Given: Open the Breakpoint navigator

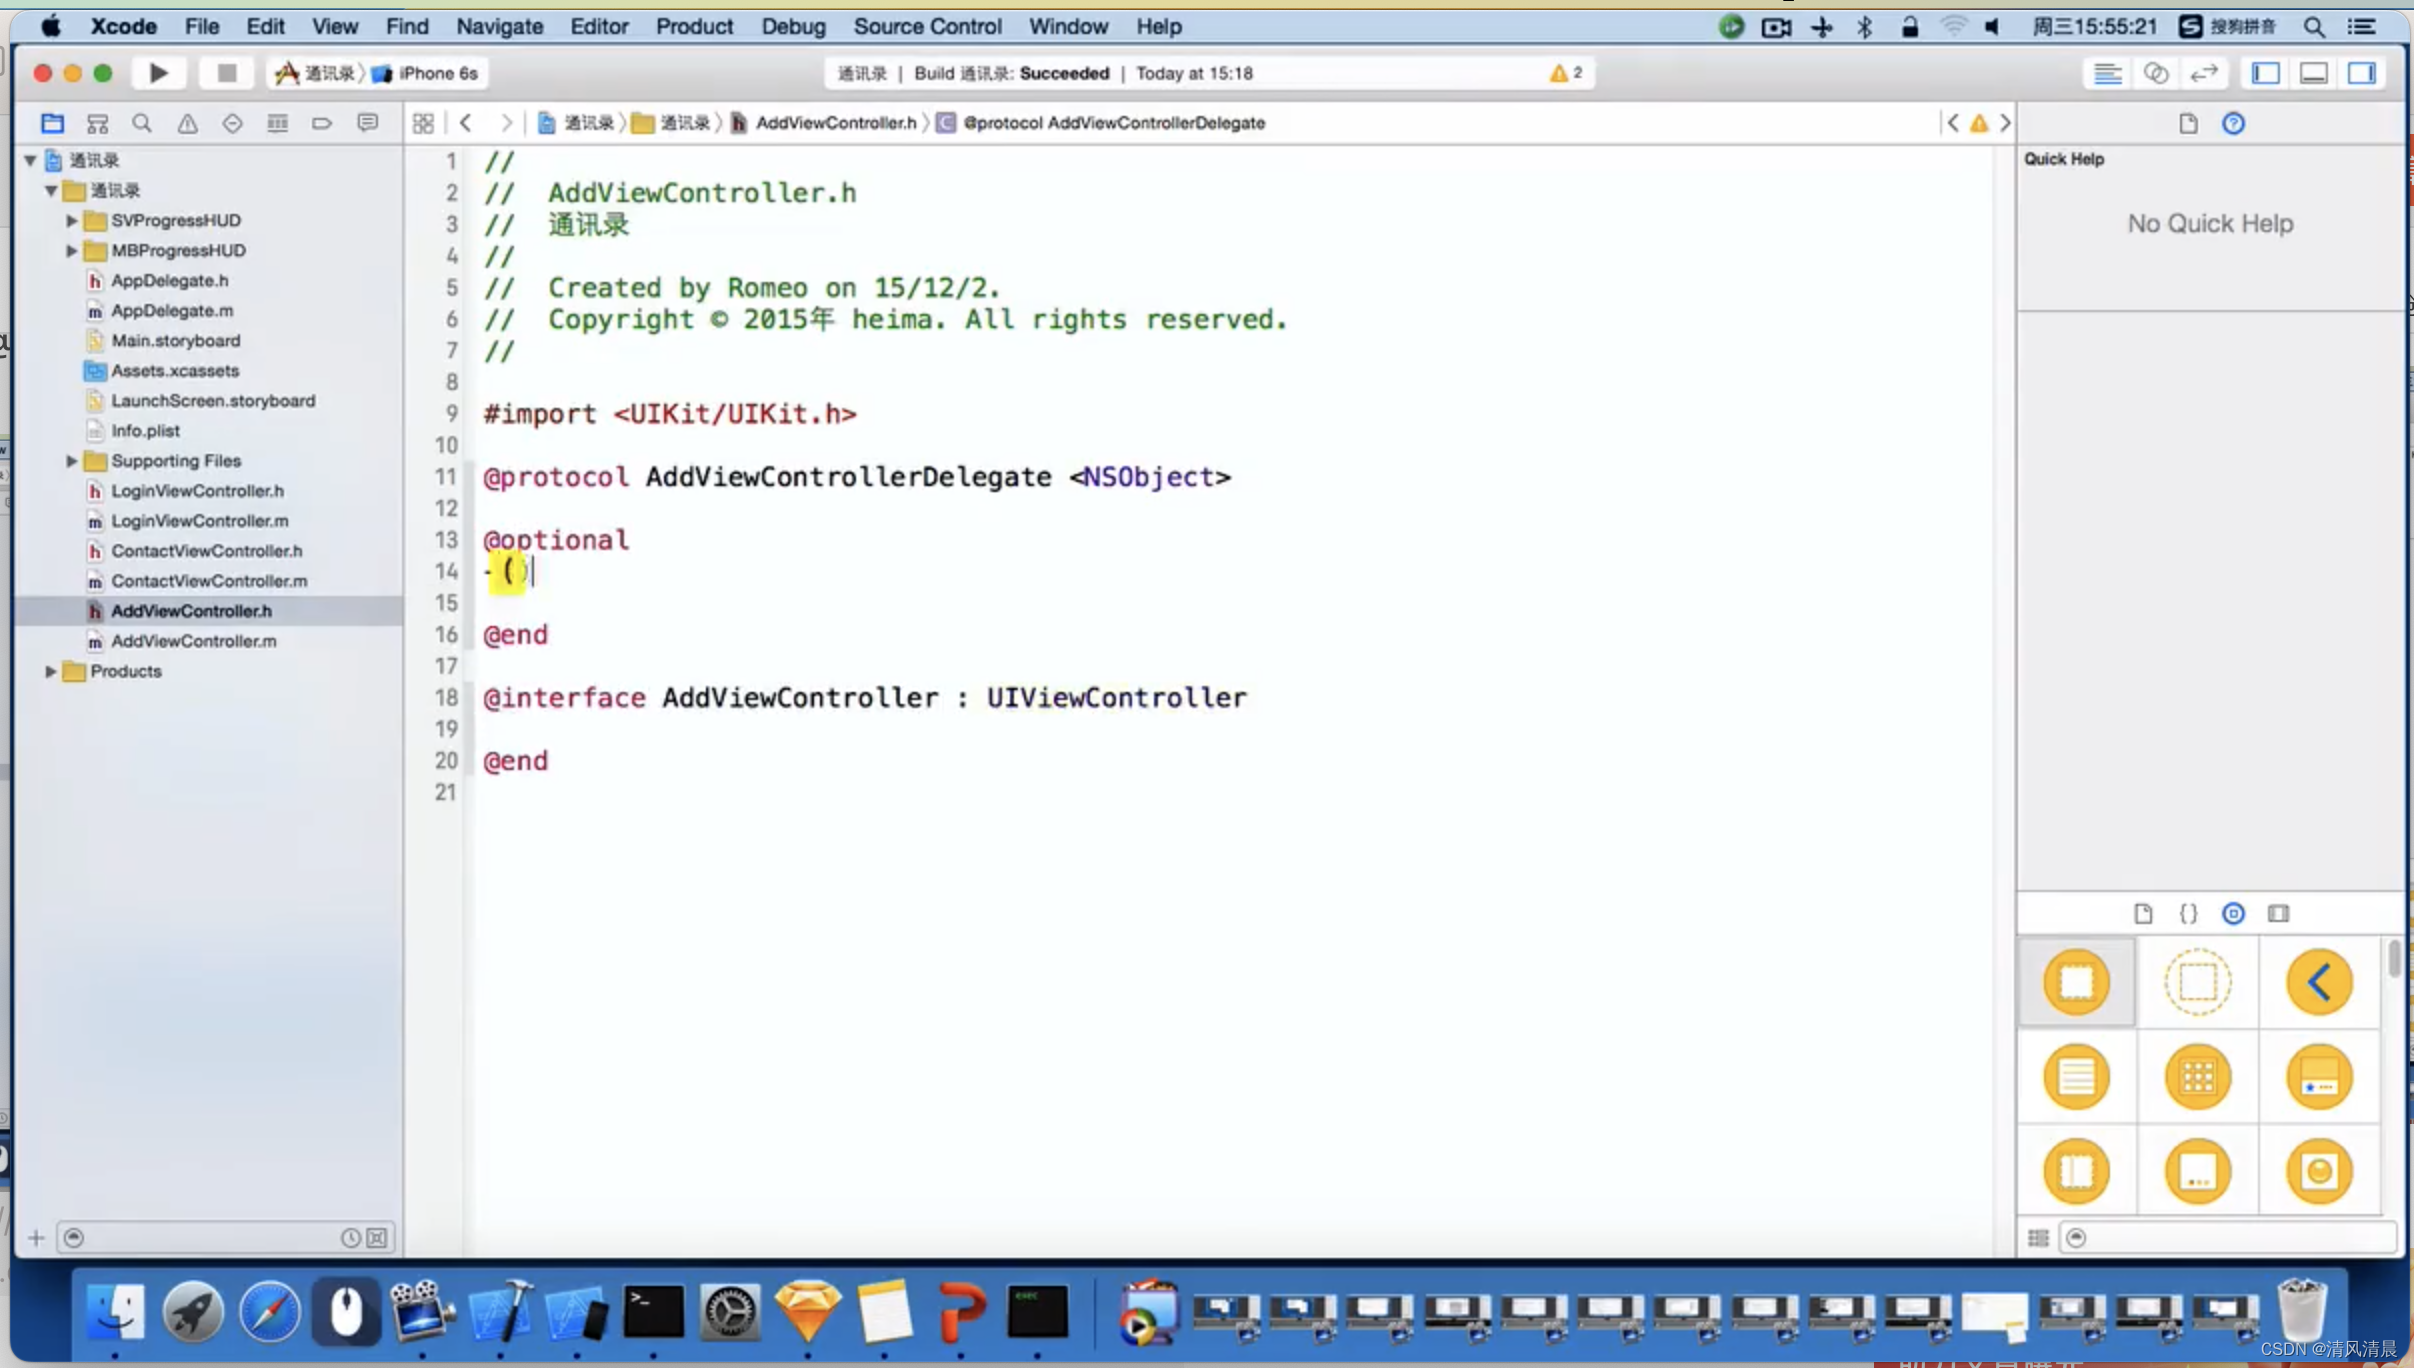Looking at the screenshot, I should click(x=322, y=123).
